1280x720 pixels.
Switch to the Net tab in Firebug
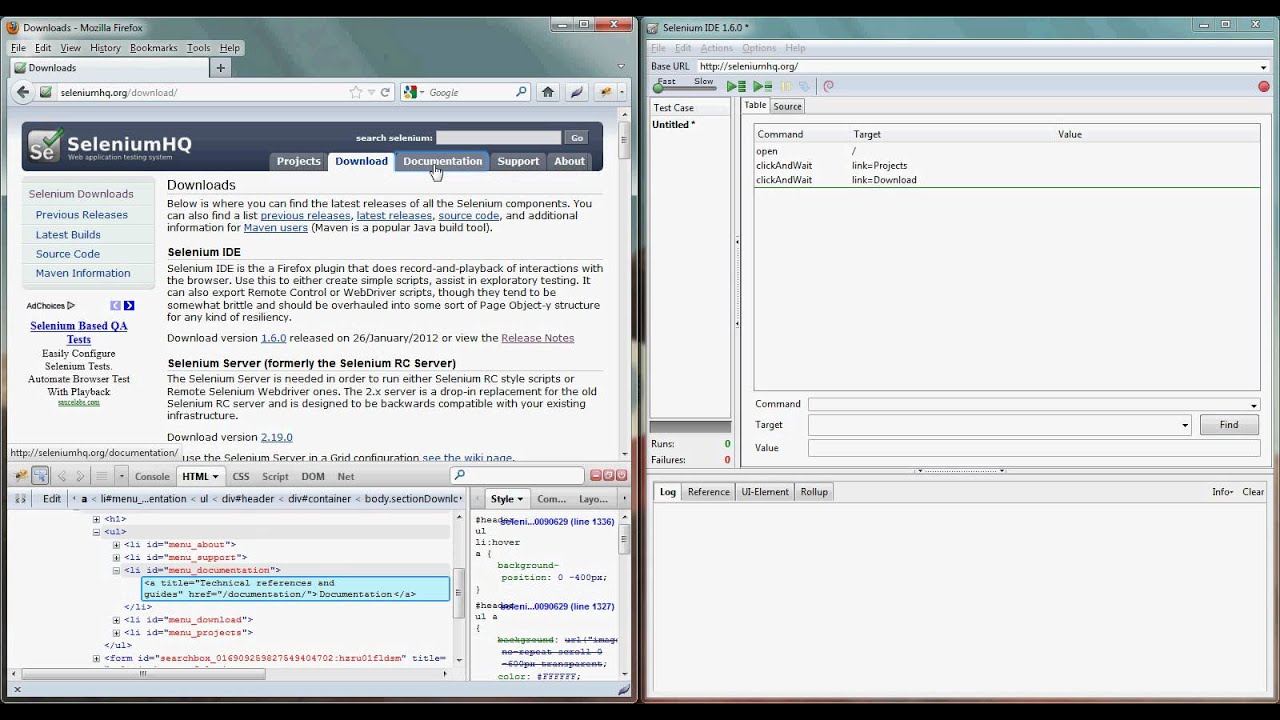pos(346,477)
